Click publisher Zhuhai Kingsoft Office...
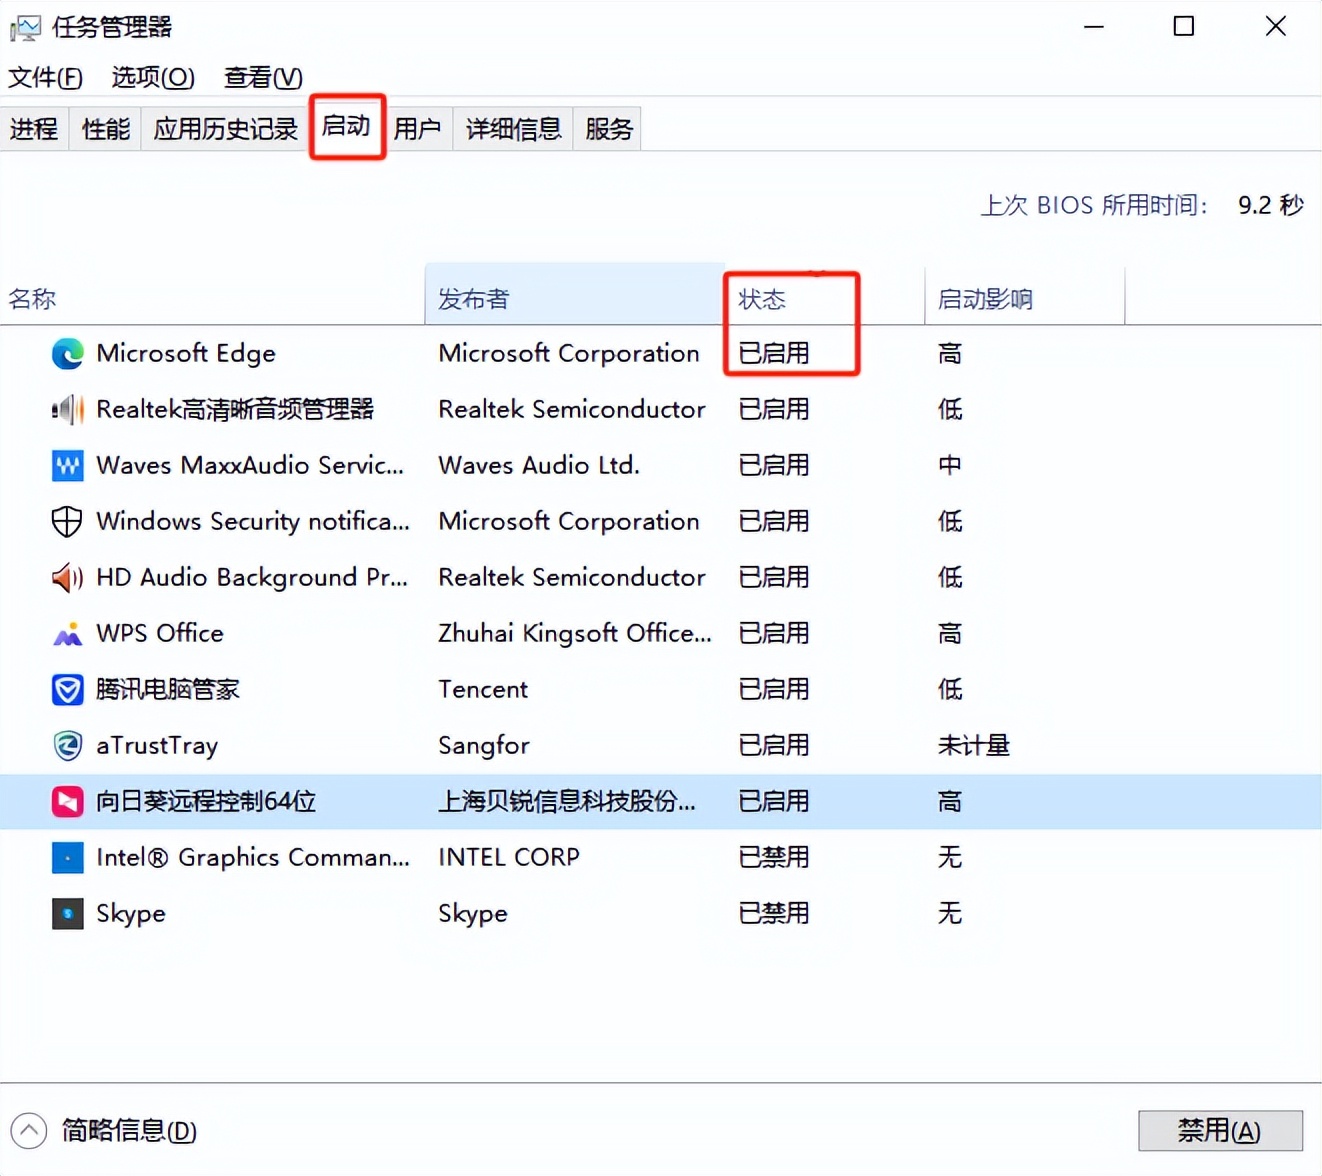1322x1176 pixels. click(575, 633)
